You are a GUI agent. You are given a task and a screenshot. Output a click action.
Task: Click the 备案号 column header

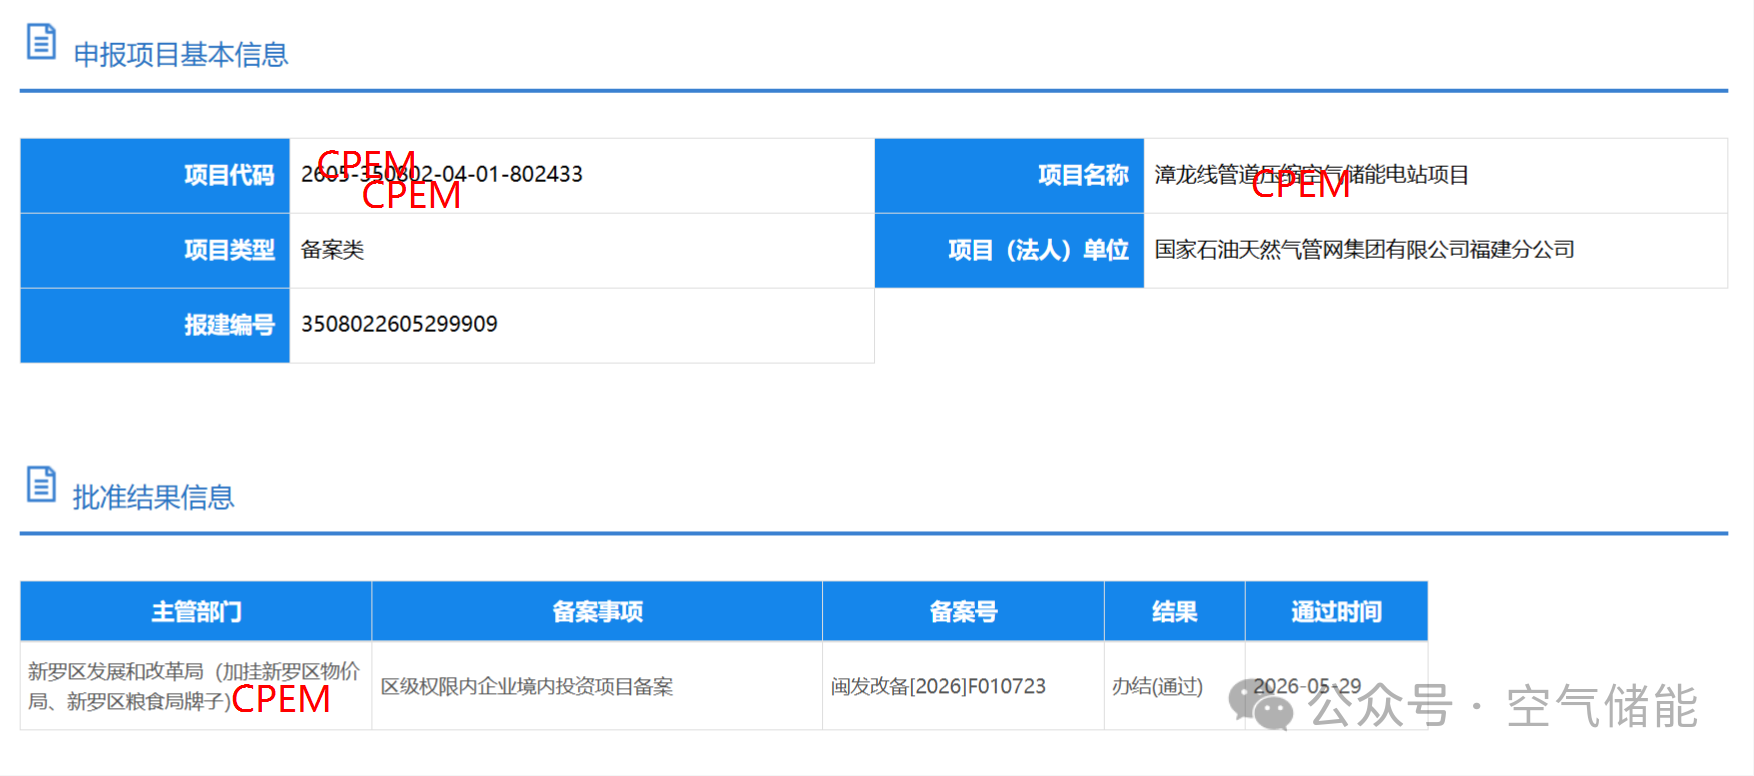[x=963, y=611]
